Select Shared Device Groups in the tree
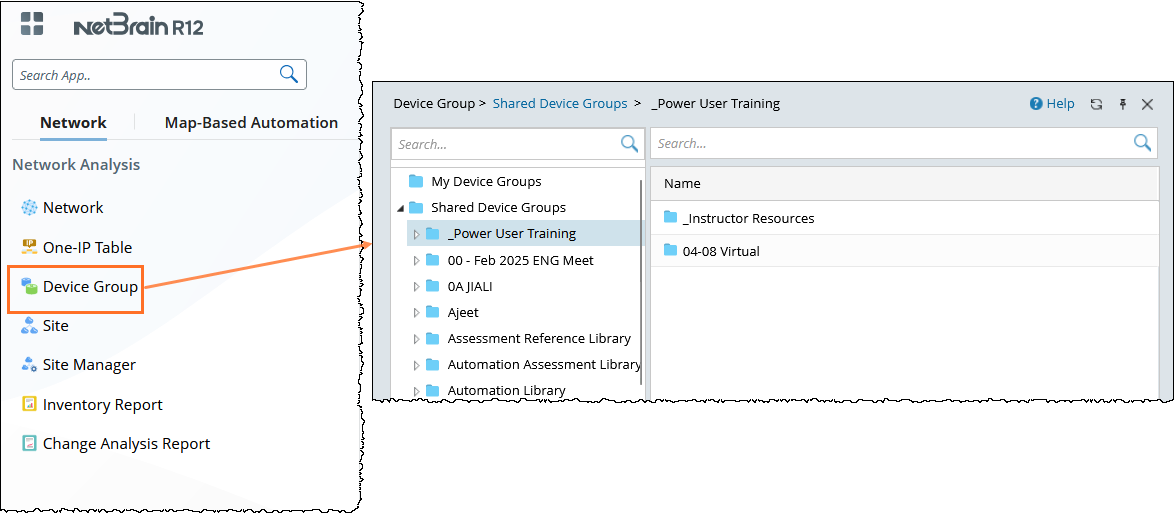Screen dimensions: 1174x513 [499, 207]
